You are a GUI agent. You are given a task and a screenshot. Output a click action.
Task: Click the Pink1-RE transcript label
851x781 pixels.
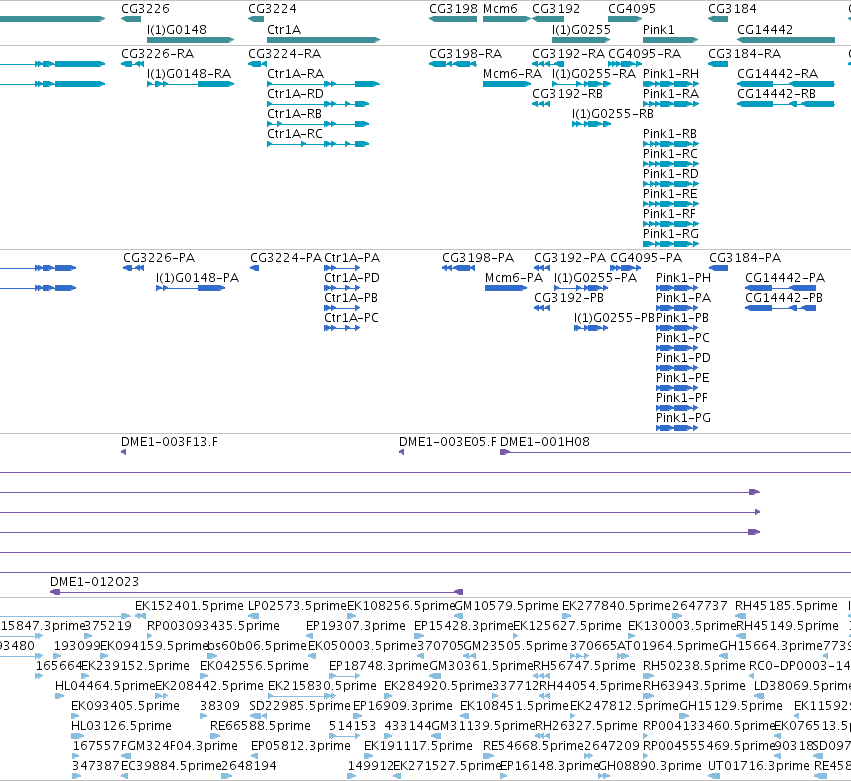click(670, 194)
